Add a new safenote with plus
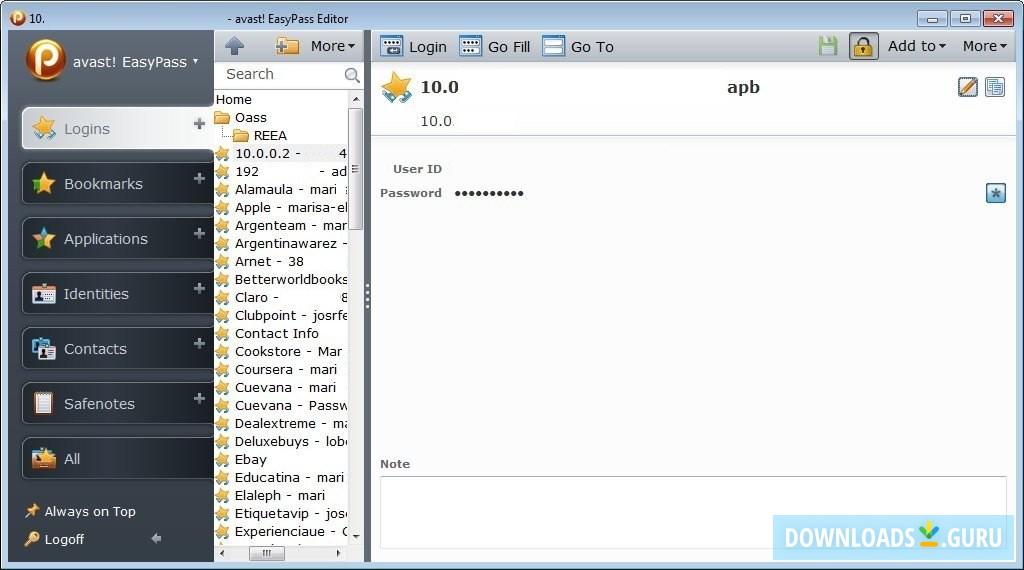The height and width of the screenshot is (570, 1024). pos(199,398)
